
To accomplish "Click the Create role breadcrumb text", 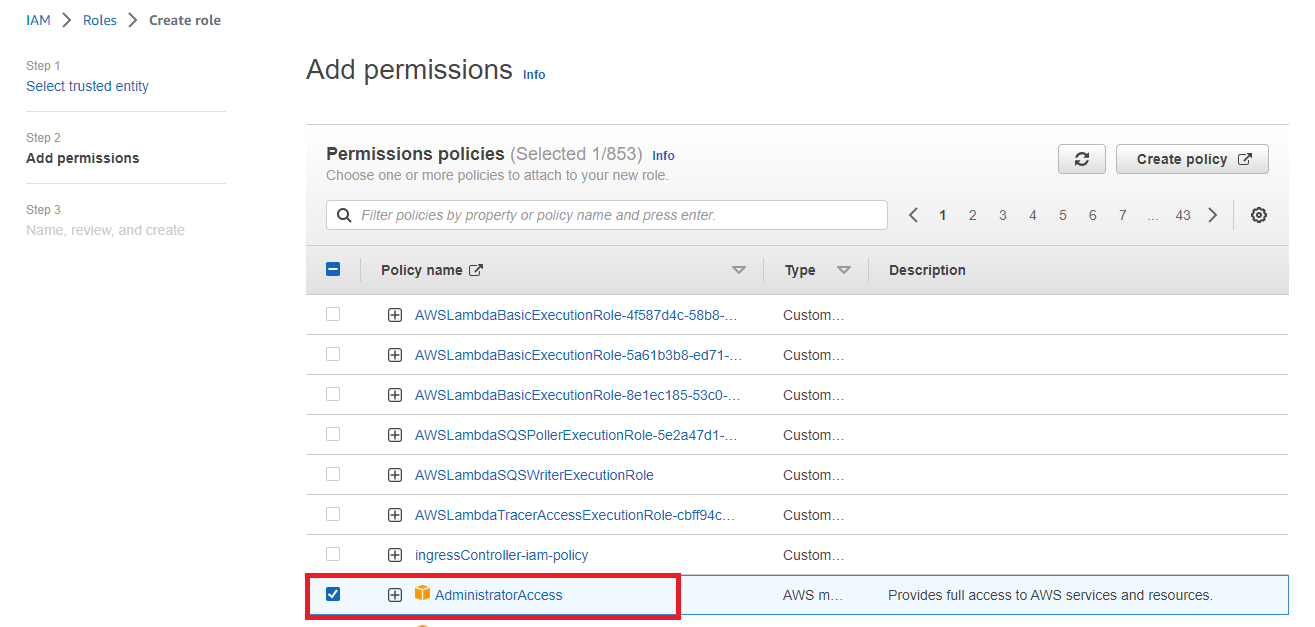I will pos(185,20).
